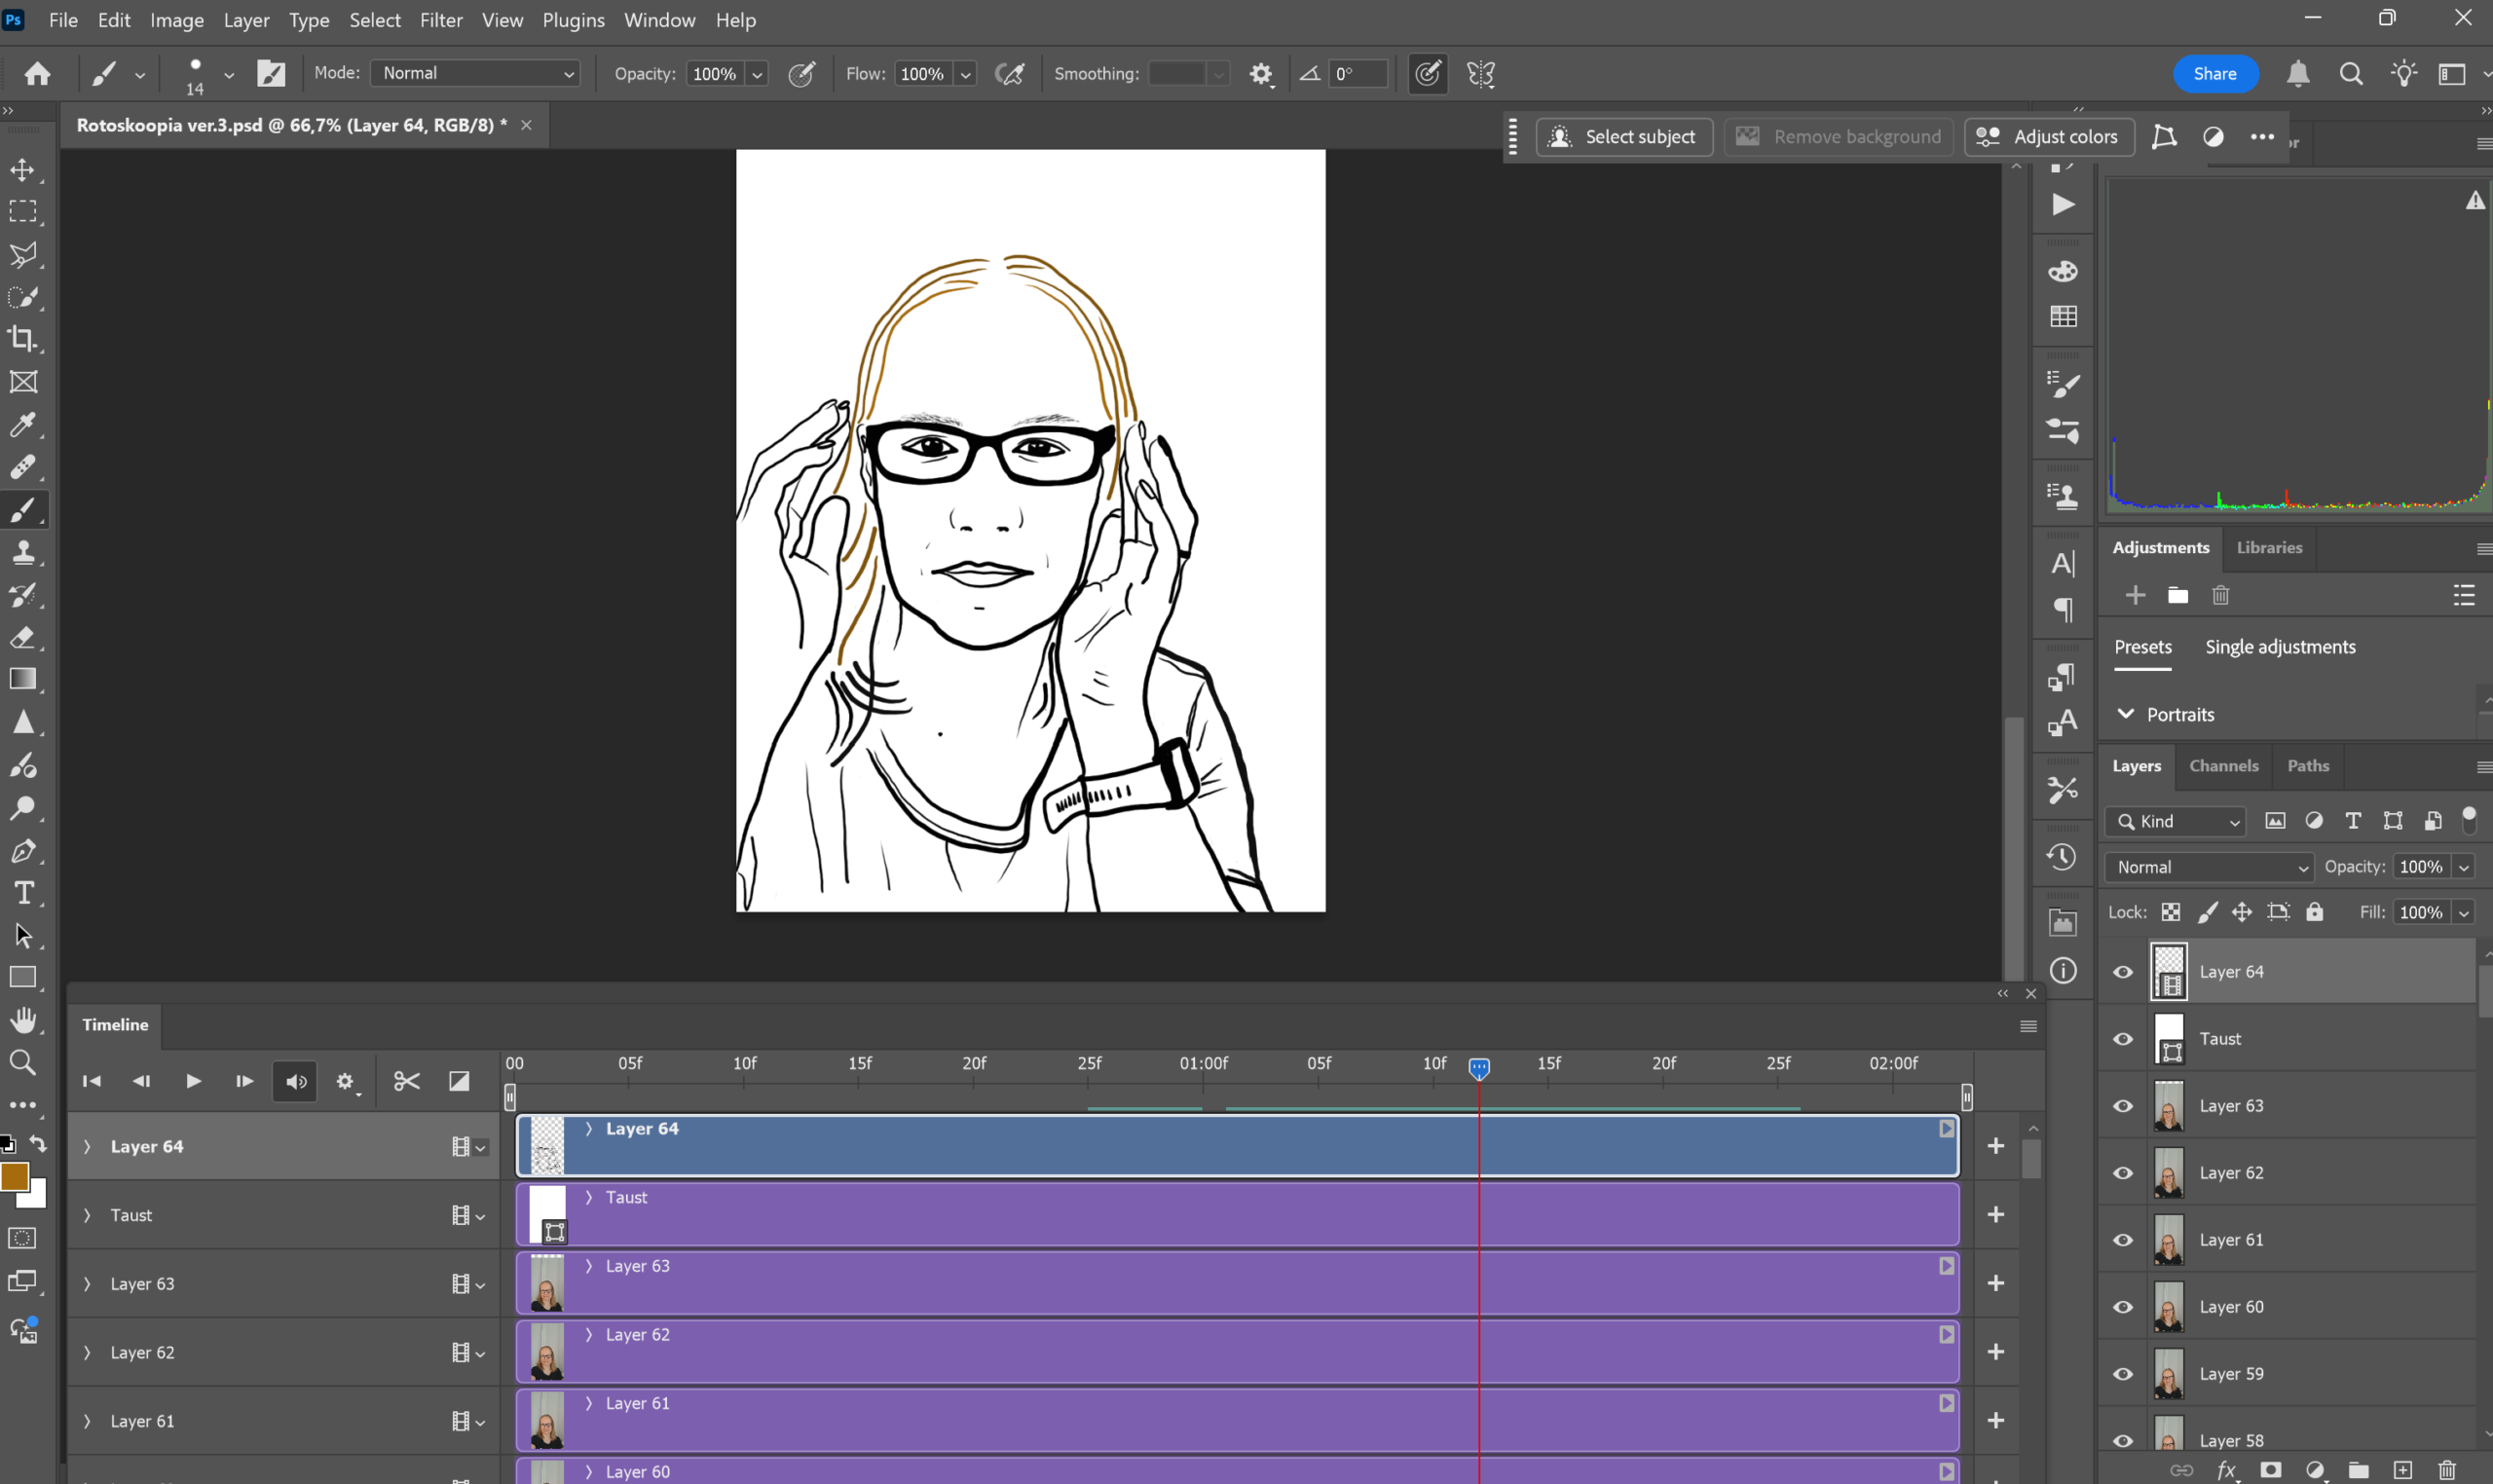
Task: Open the brush blending Mode dropdown
Action: pyautogui.click(x=476, y=73)
